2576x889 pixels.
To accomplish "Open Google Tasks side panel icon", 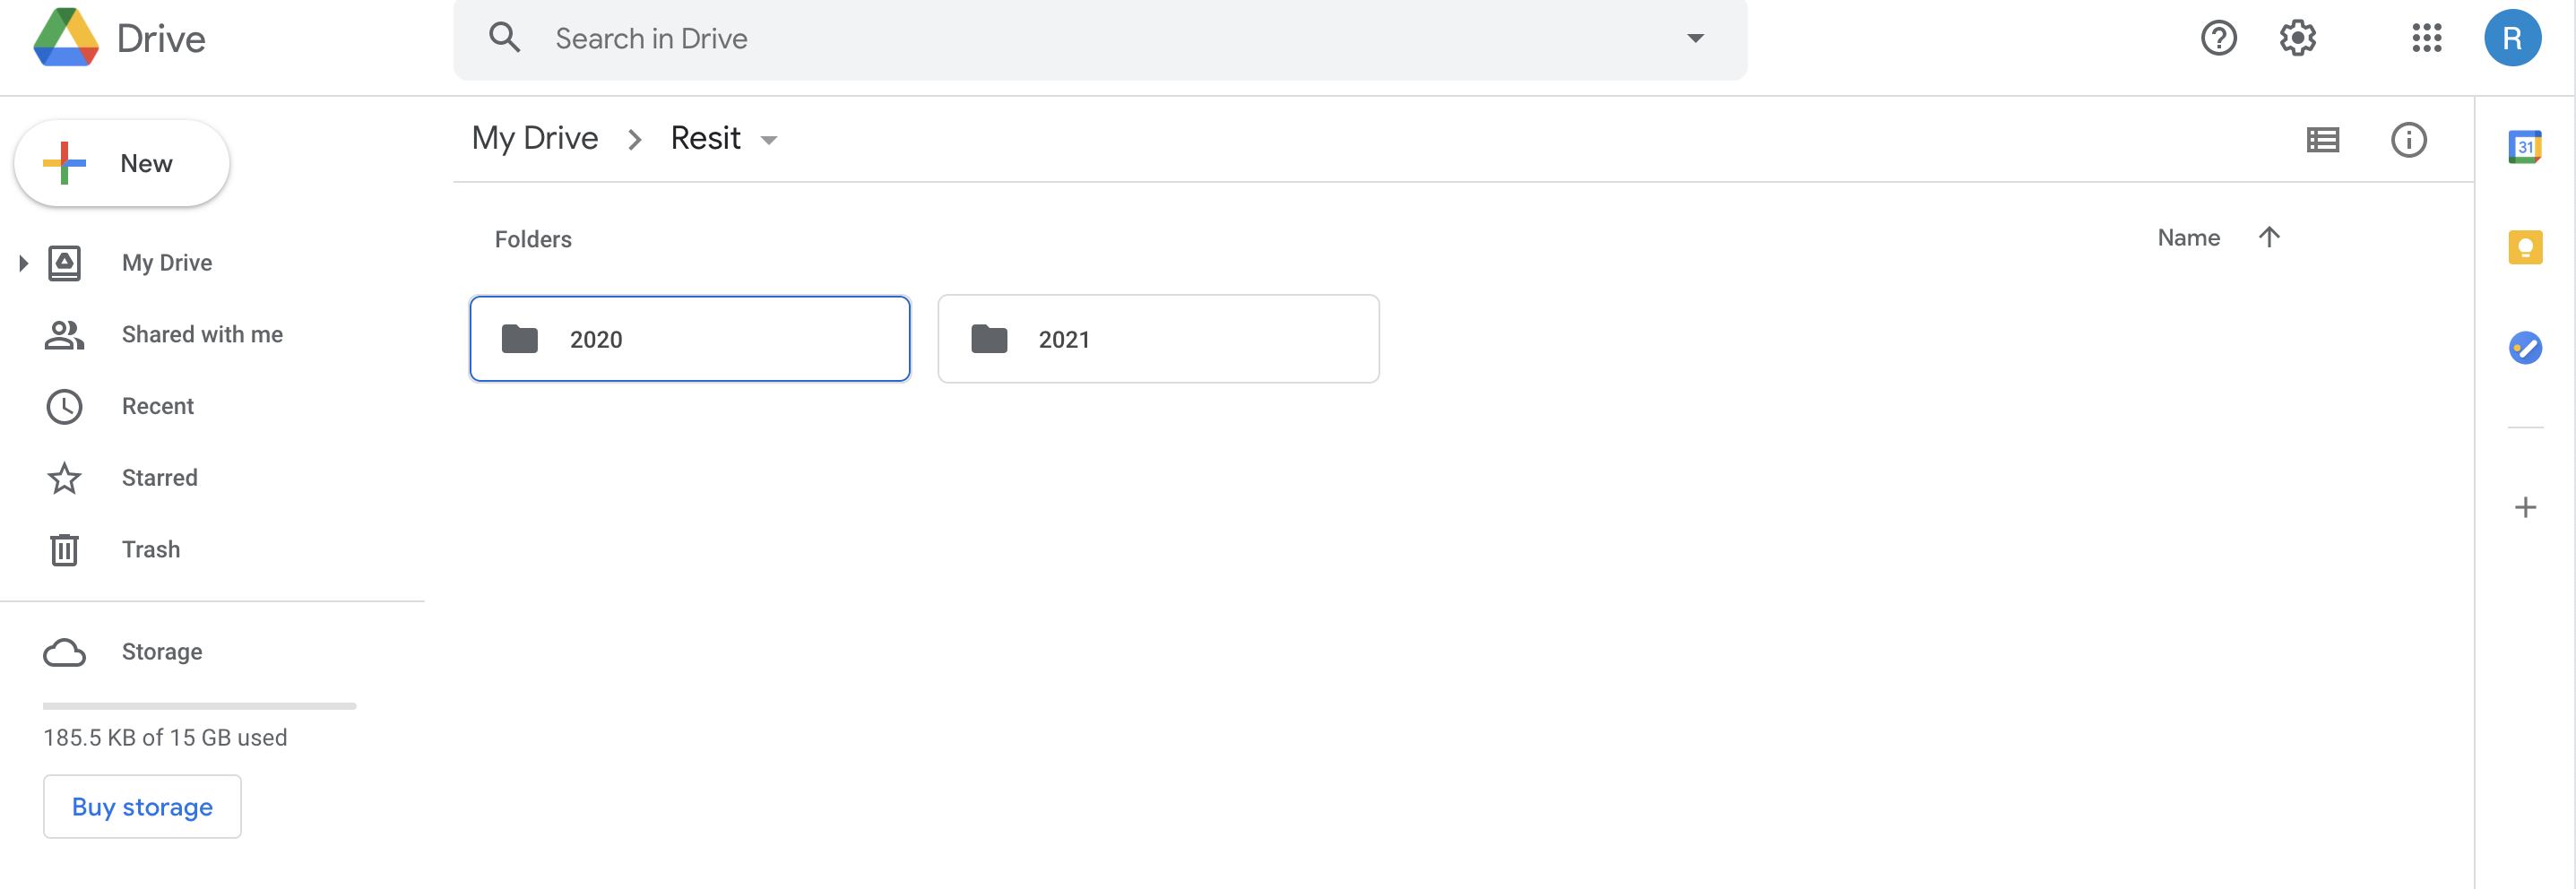I will (2525, 348).
